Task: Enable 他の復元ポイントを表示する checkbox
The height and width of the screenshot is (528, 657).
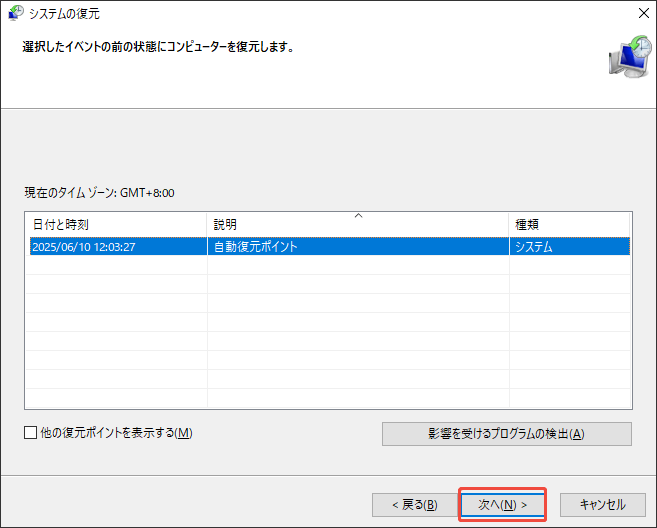Action: [30, 432]
